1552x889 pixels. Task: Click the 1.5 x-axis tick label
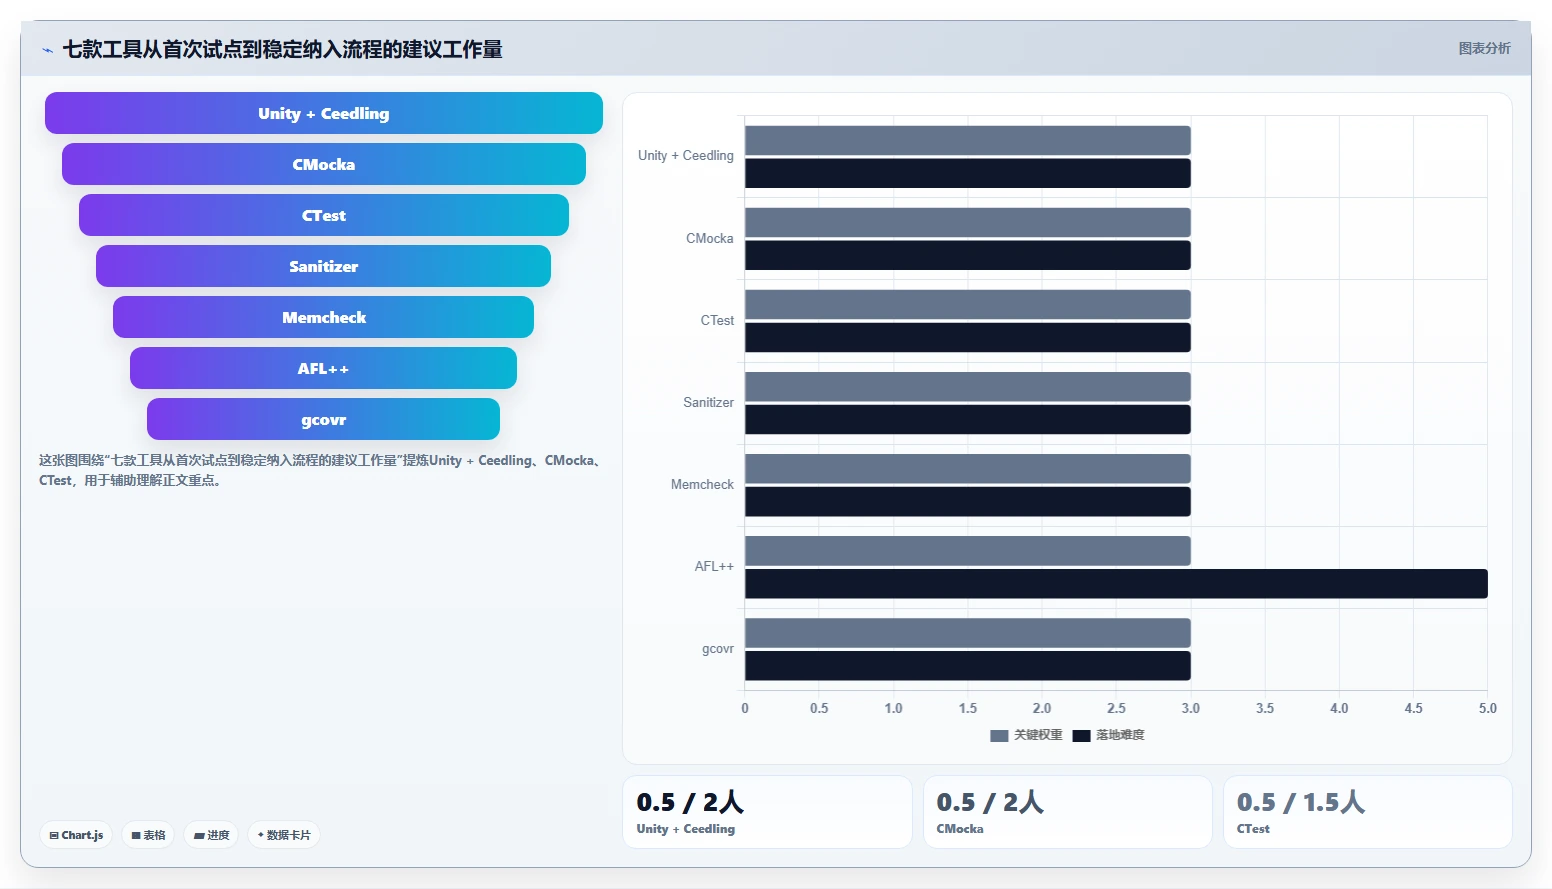[968, 708]
